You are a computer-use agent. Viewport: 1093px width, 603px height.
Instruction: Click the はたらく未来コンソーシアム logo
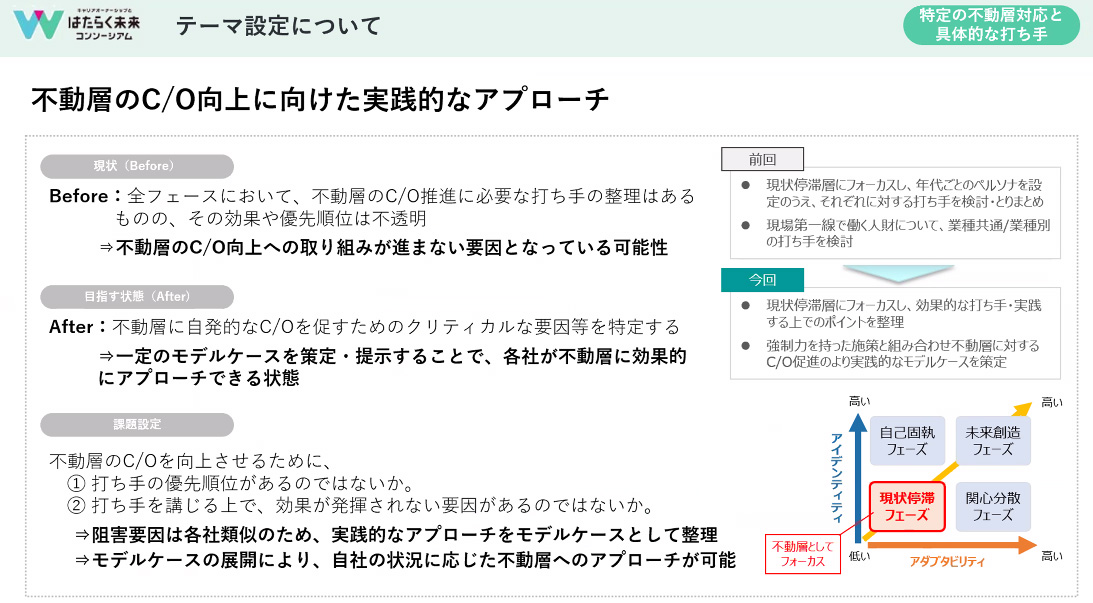(76, 25)
